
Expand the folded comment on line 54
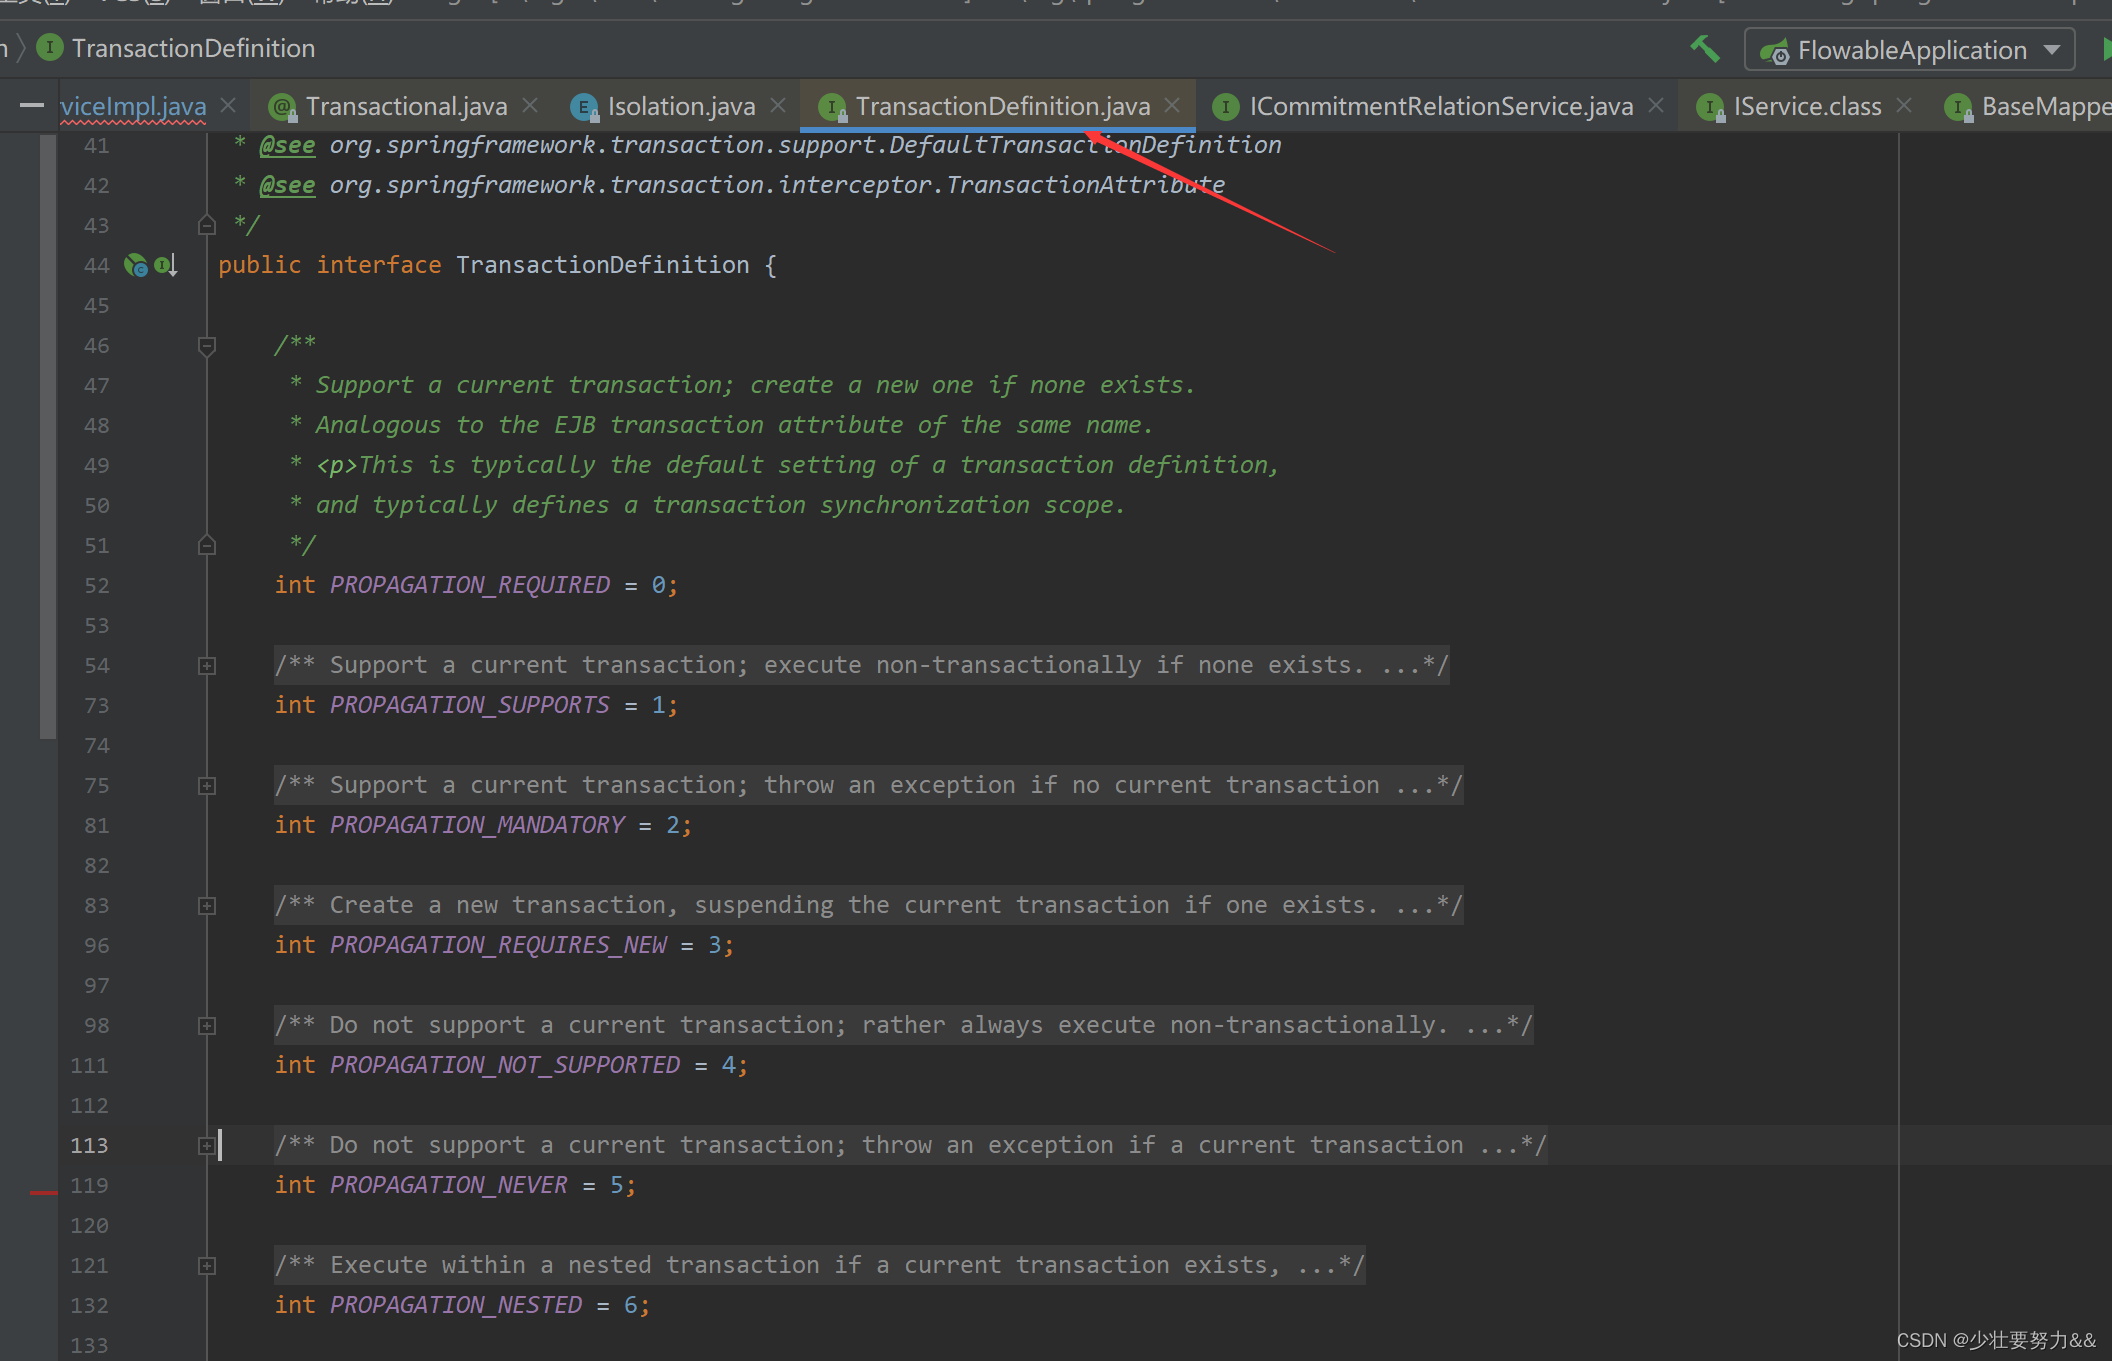[207, 666]
